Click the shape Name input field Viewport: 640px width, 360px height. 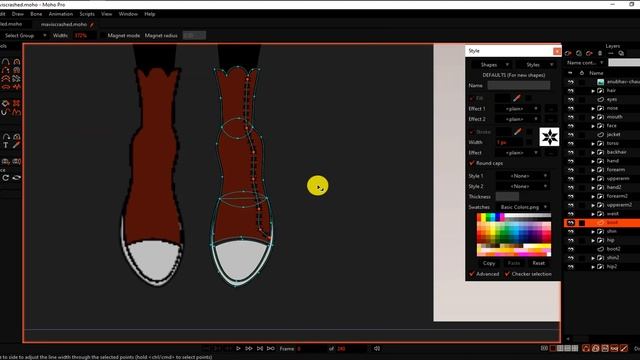pyautogui.click(x=518, y=86)
